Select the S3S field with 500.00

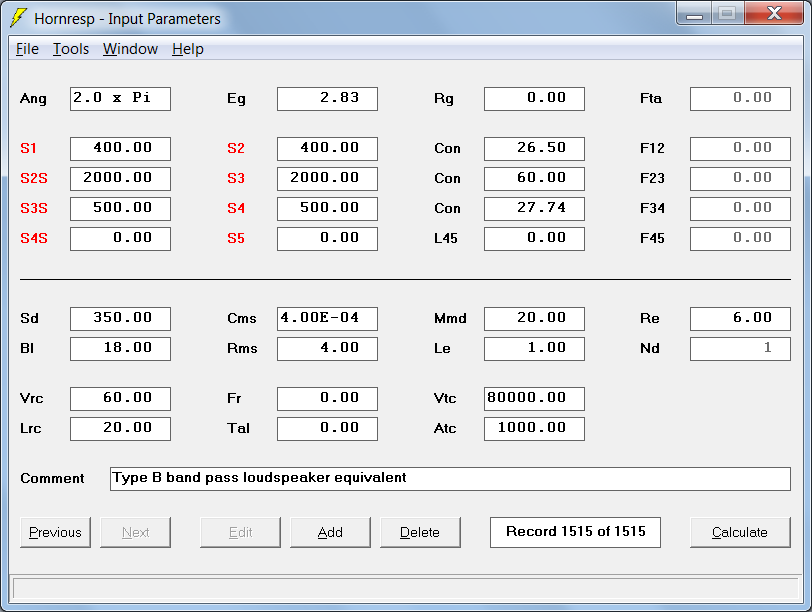coord(120,209)
